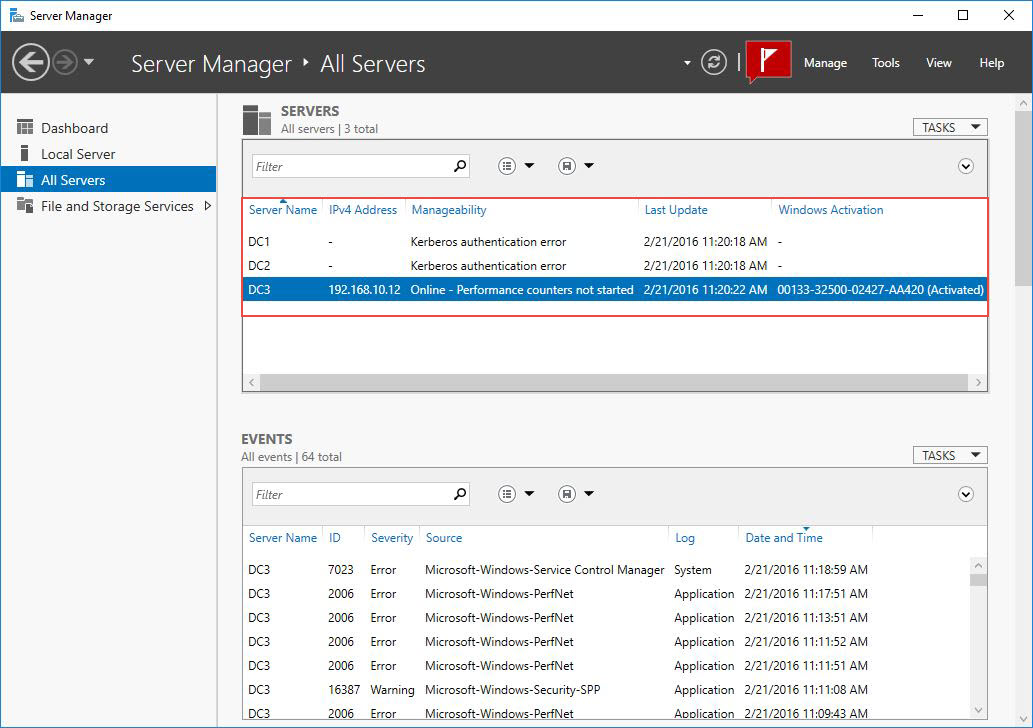Click the save query icon under Events
Screen dimensions: 1033x728
(x=566, y=493)
